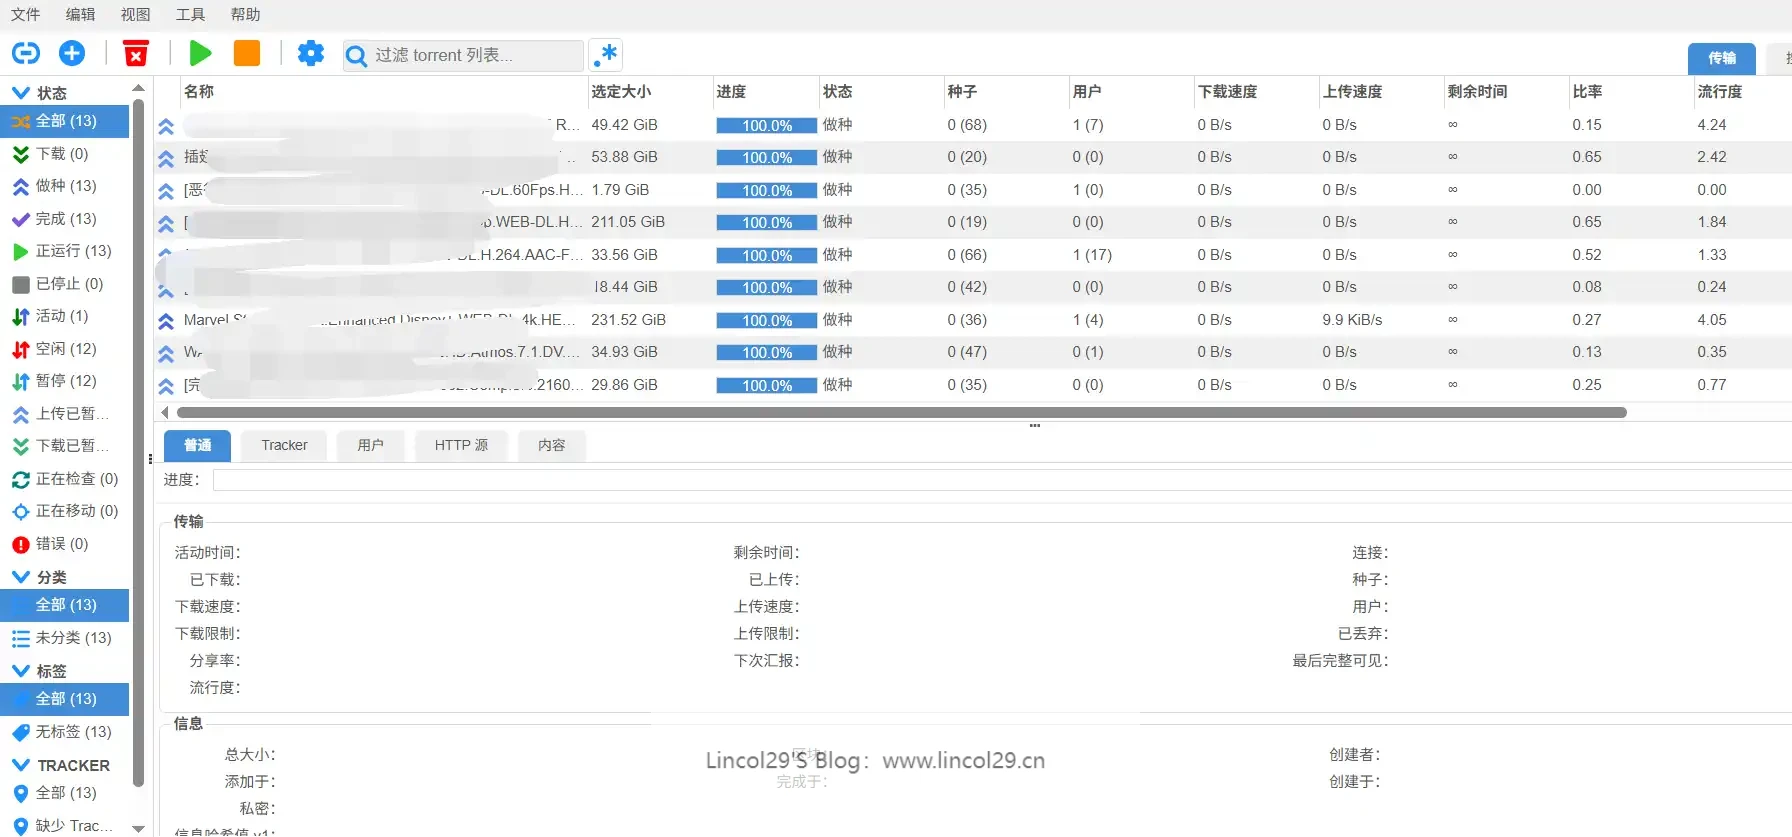This screenshot has width=1792, height=837.
Task: Switch to the Tracker details tab
Action: point(284,446)
